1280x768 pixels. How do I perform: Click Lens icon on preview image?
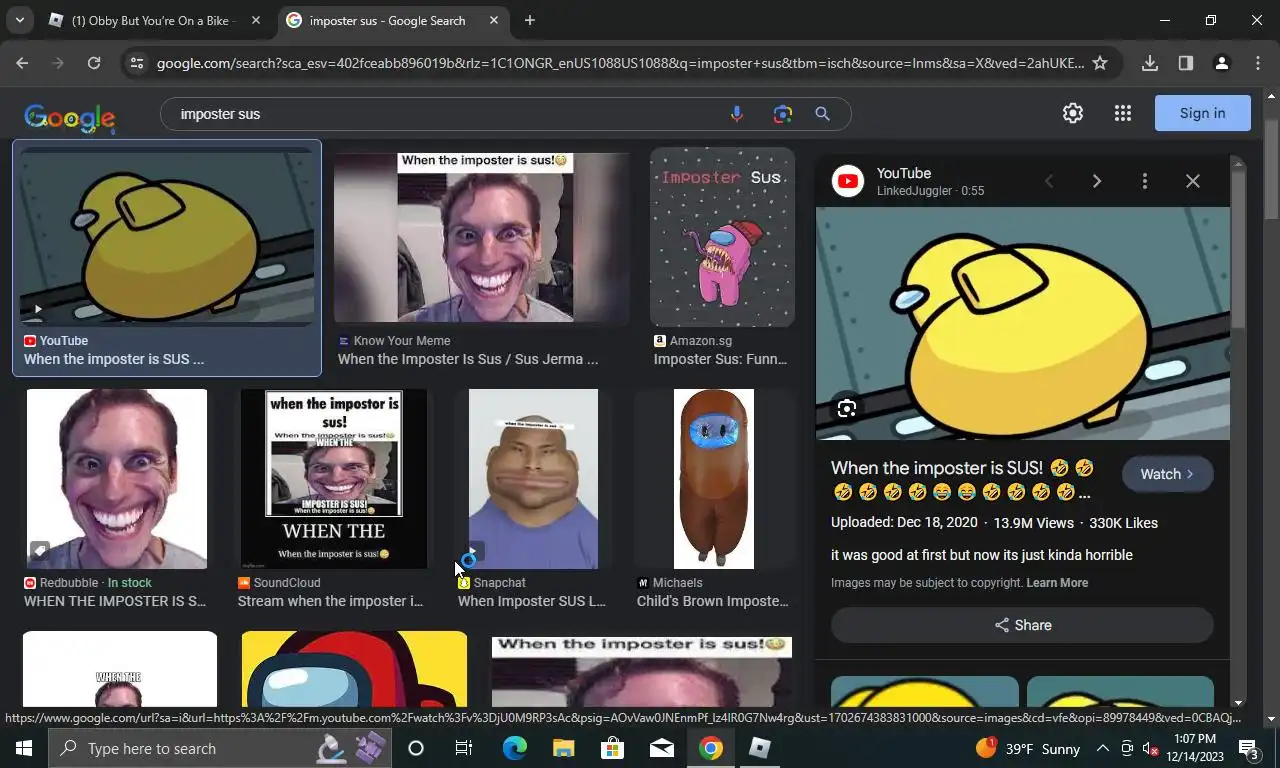[x=847, y=408]
